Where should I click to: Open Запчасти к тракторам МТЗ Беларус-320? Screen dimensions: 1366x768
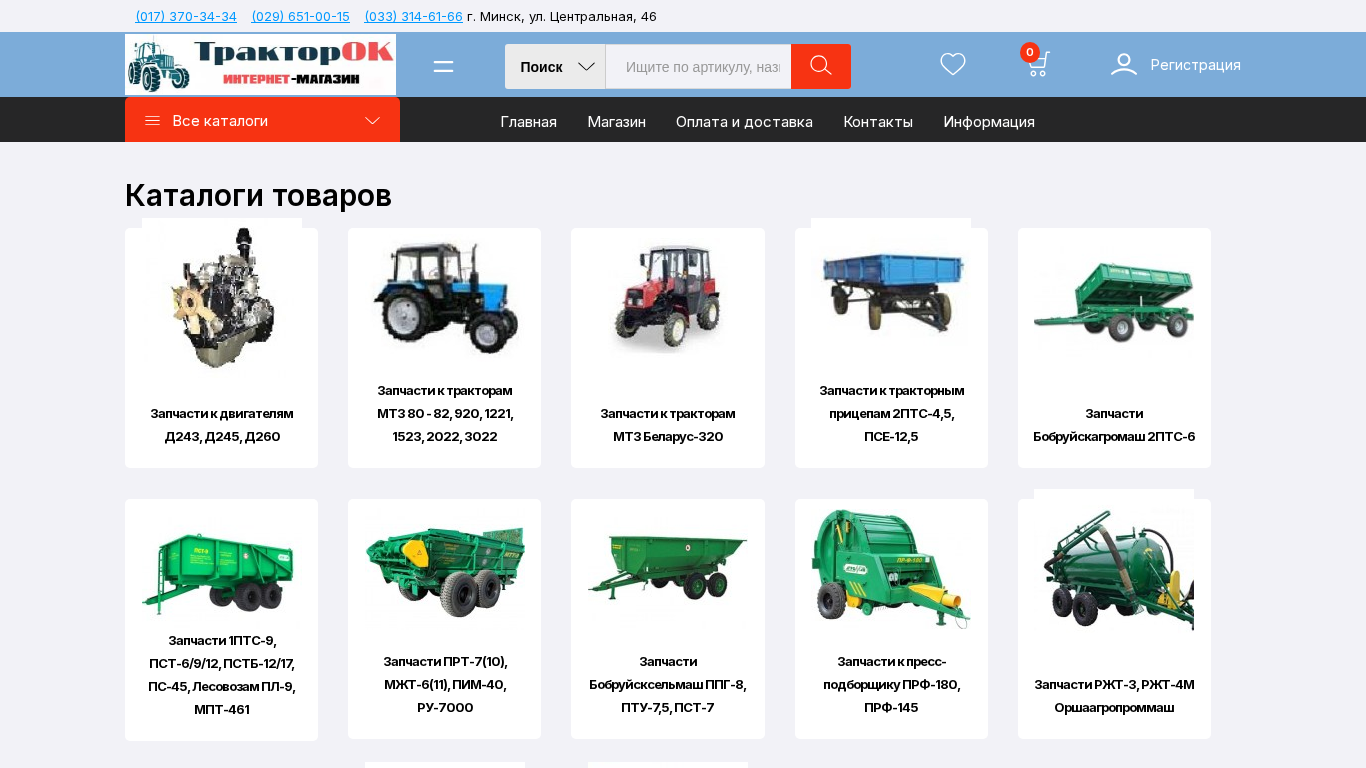[668, 425]
